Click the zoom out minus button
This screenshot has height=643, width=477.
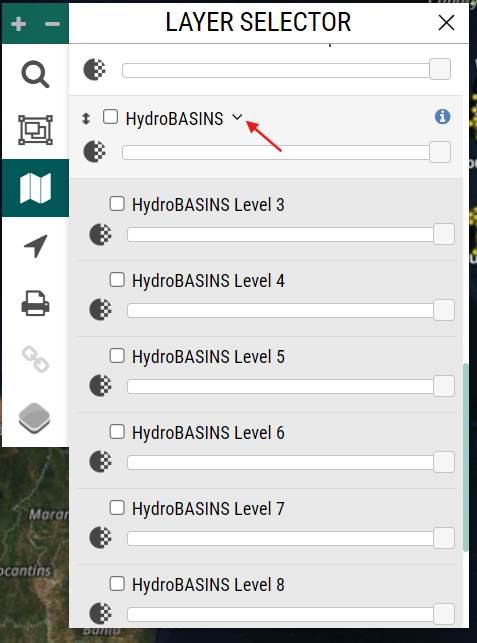click(x=52, y=24)
